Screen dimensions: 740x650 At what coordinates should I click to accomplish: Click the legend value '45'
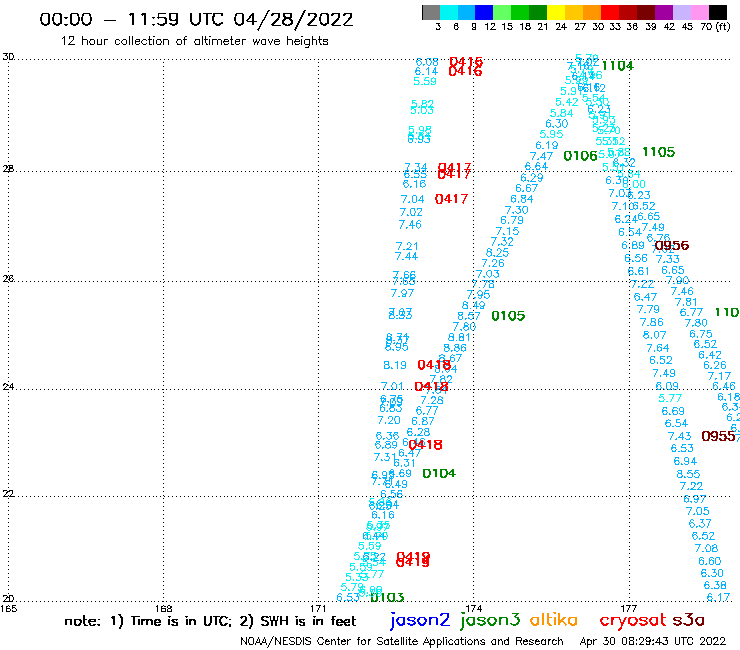[x=687, y=27]
